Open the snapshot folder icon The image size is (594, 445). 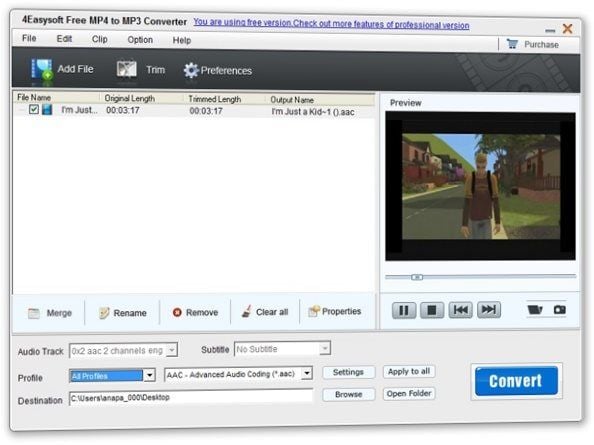pos(535,309)
